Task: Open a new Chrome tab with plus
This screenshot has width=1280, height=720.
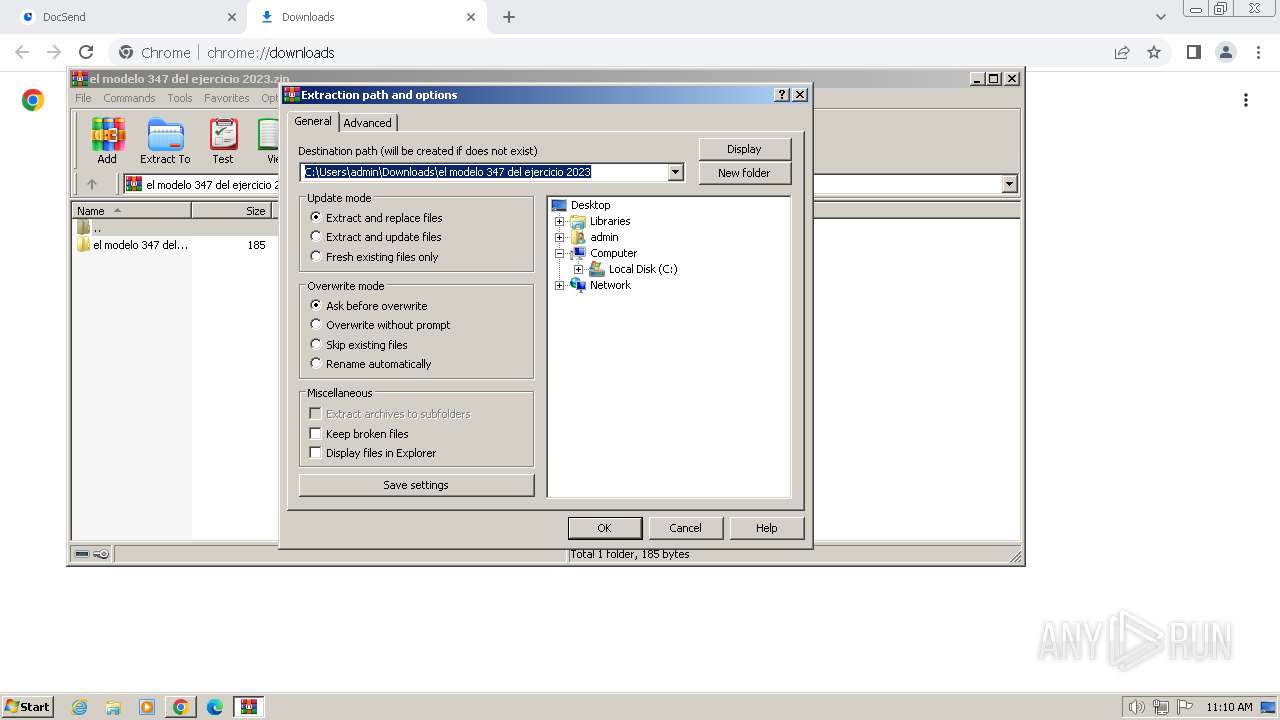Action: point(509,17)
